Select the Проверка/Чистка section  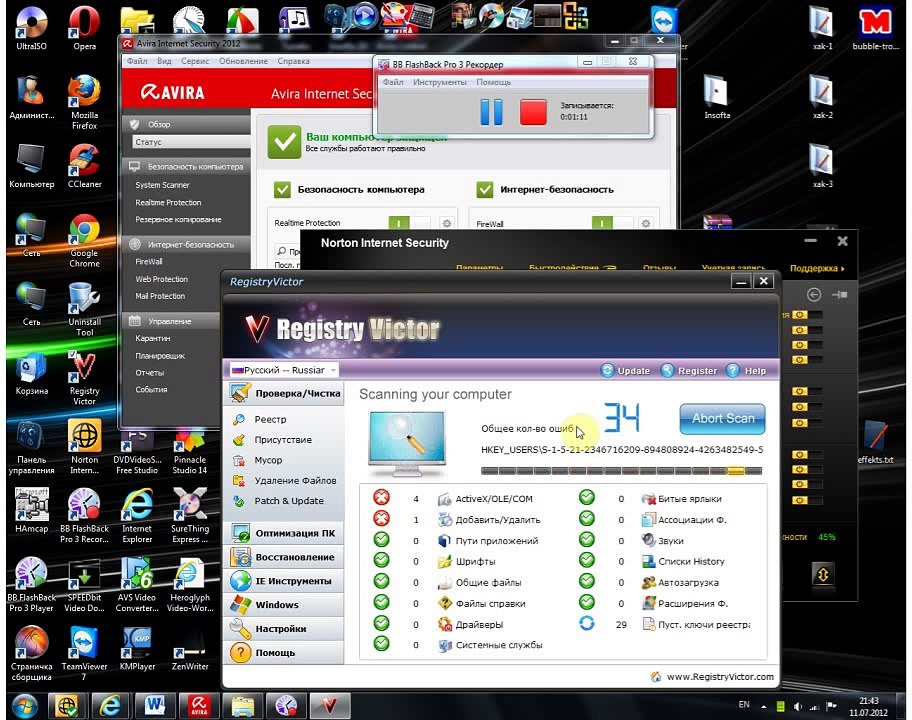285,394
